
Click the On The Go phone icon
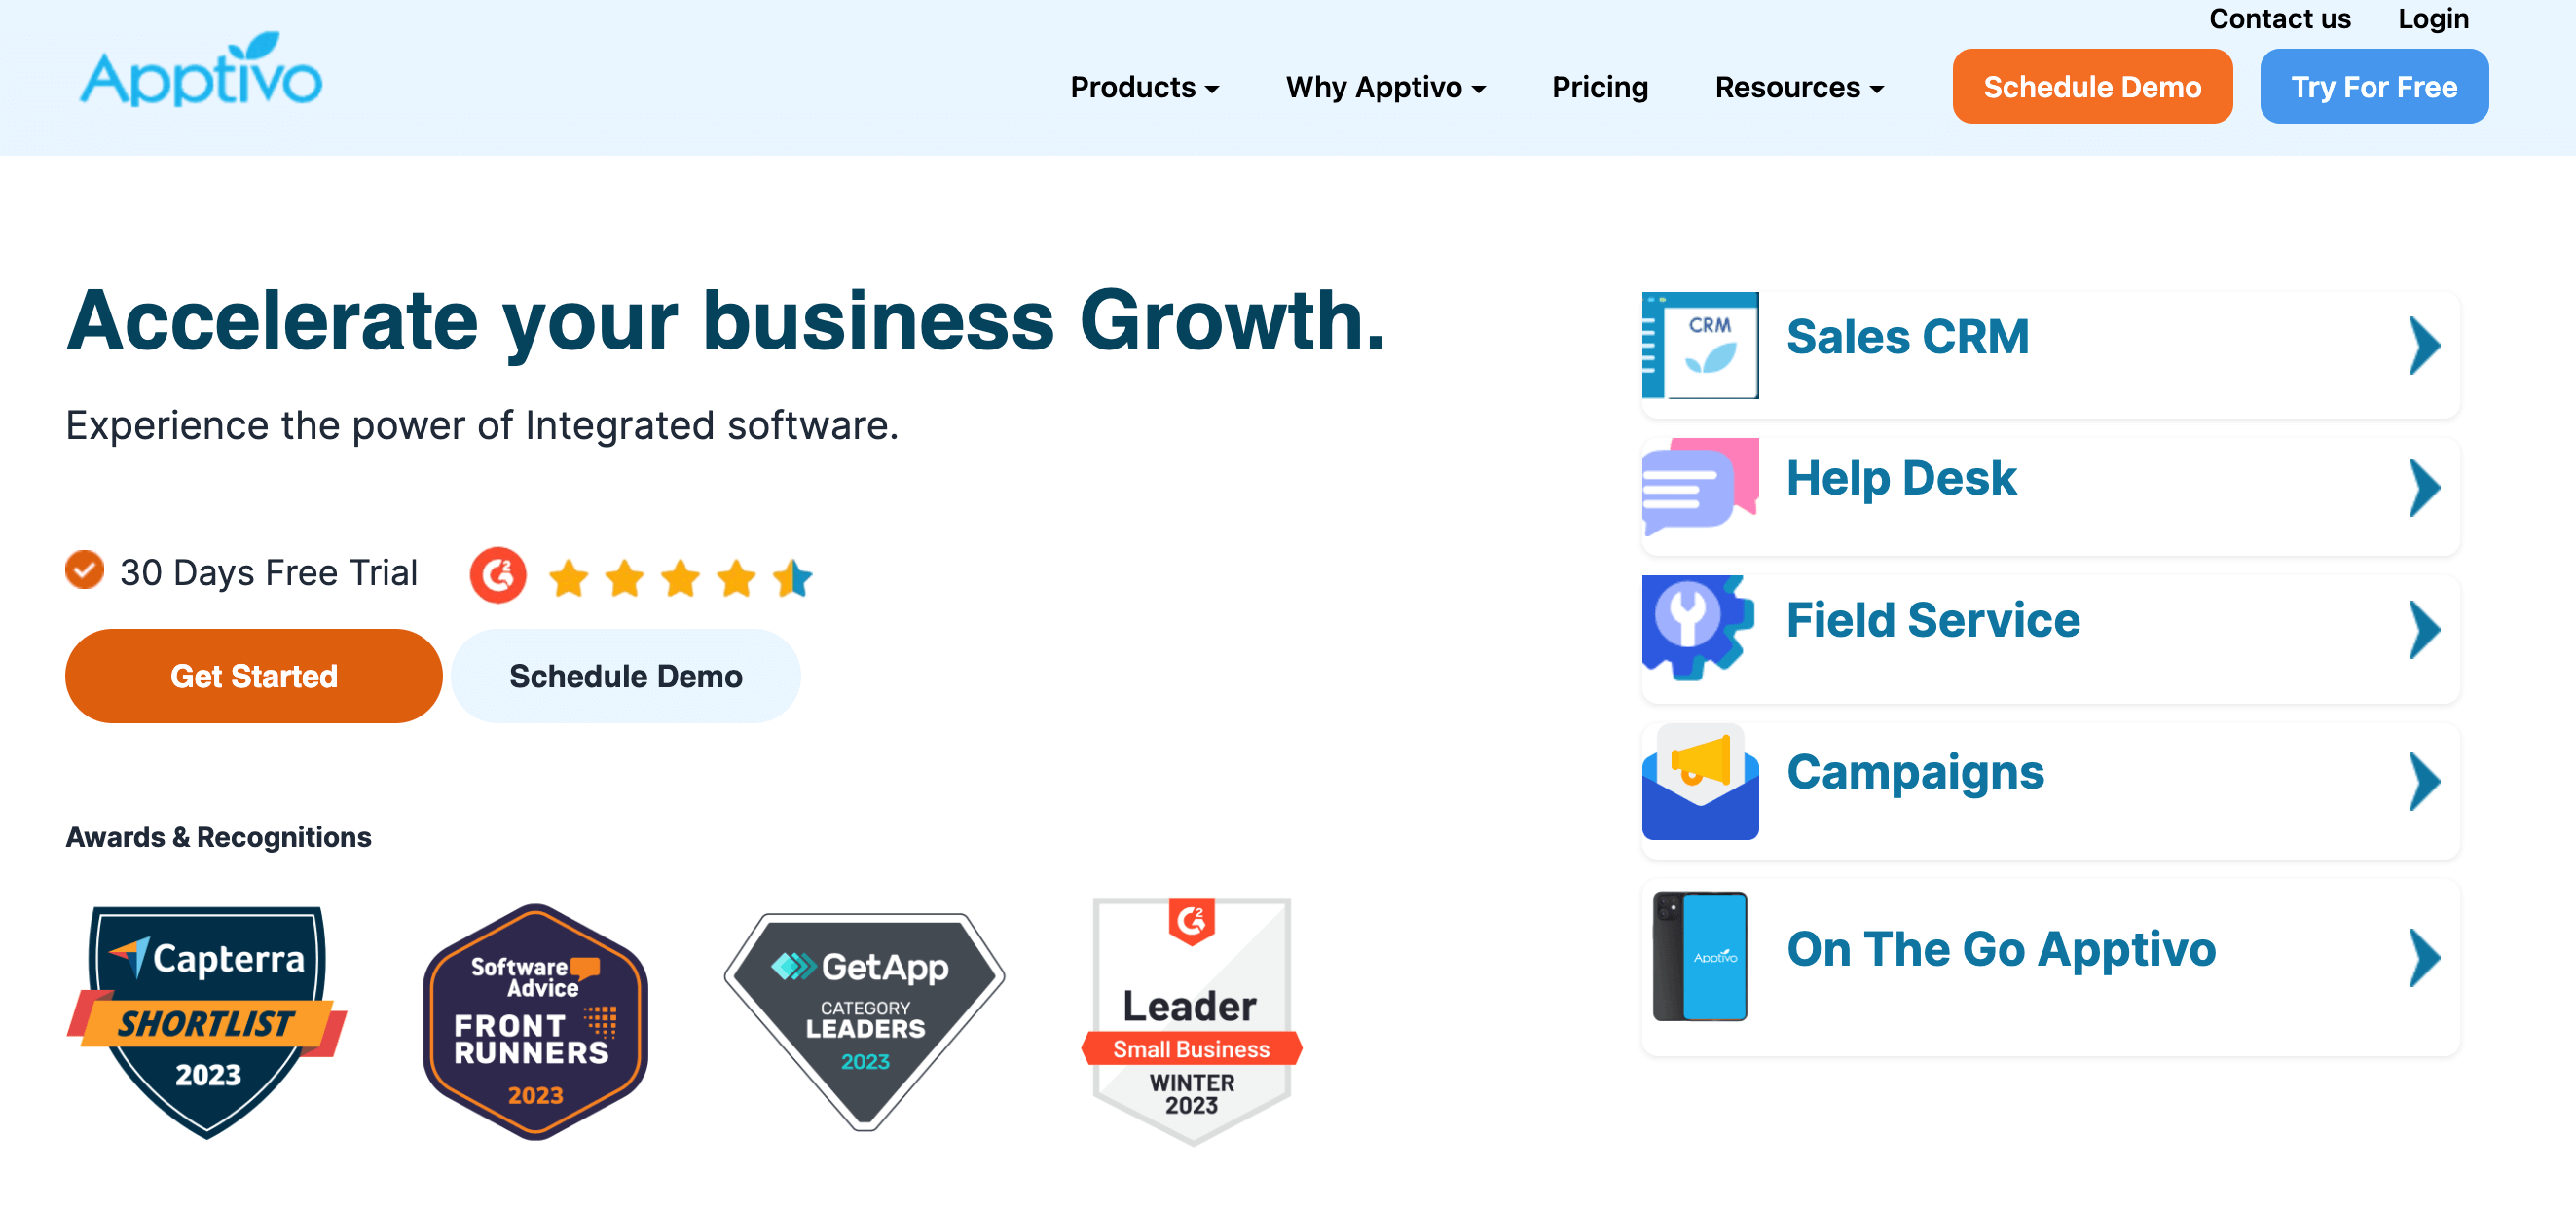click(1700, 956)
